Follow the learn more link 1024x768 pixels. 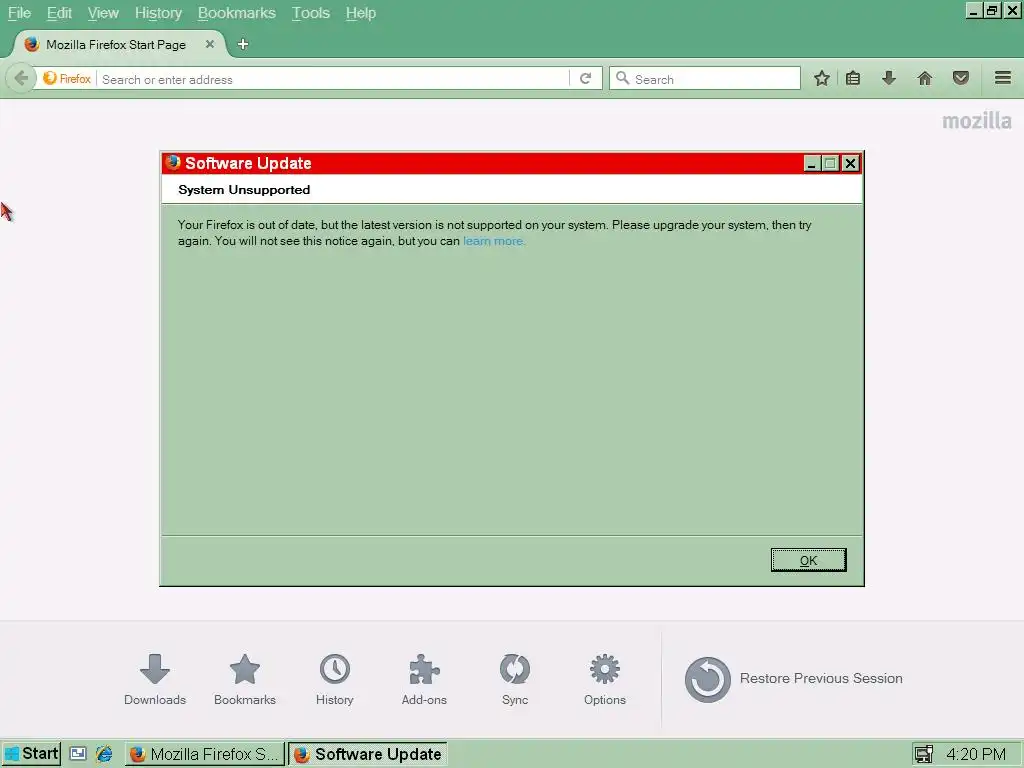pyautogui.click(x=494, y=241)
